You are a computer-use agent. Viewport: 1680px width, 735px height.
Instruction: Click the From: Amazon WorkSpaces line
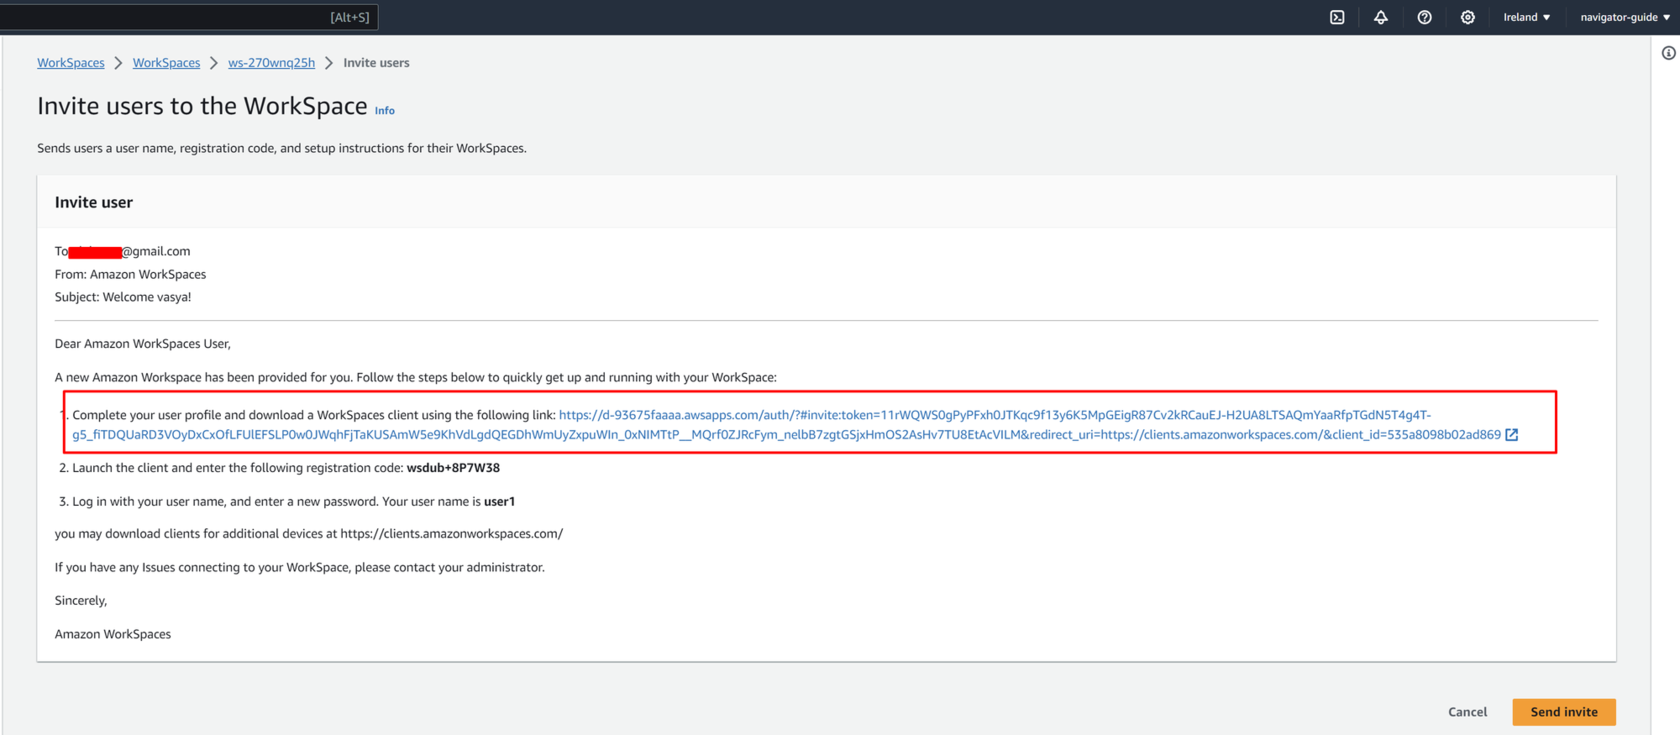pos(130,274)
